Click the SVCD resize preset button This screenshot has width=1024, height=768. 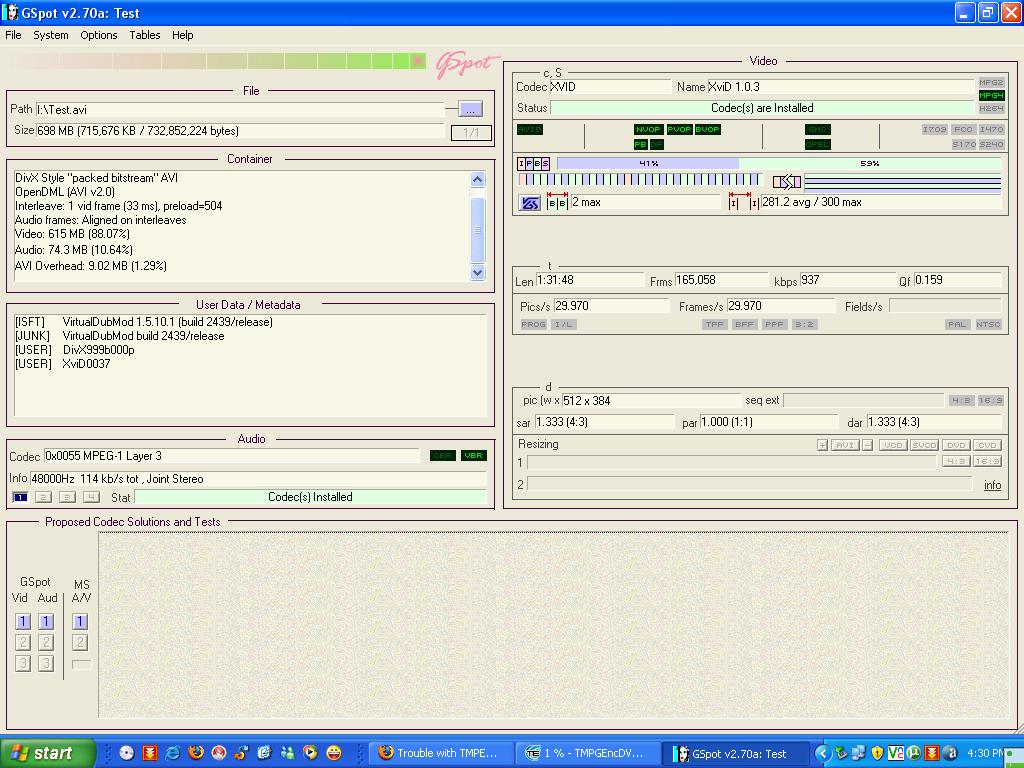[x=924, y=445]
